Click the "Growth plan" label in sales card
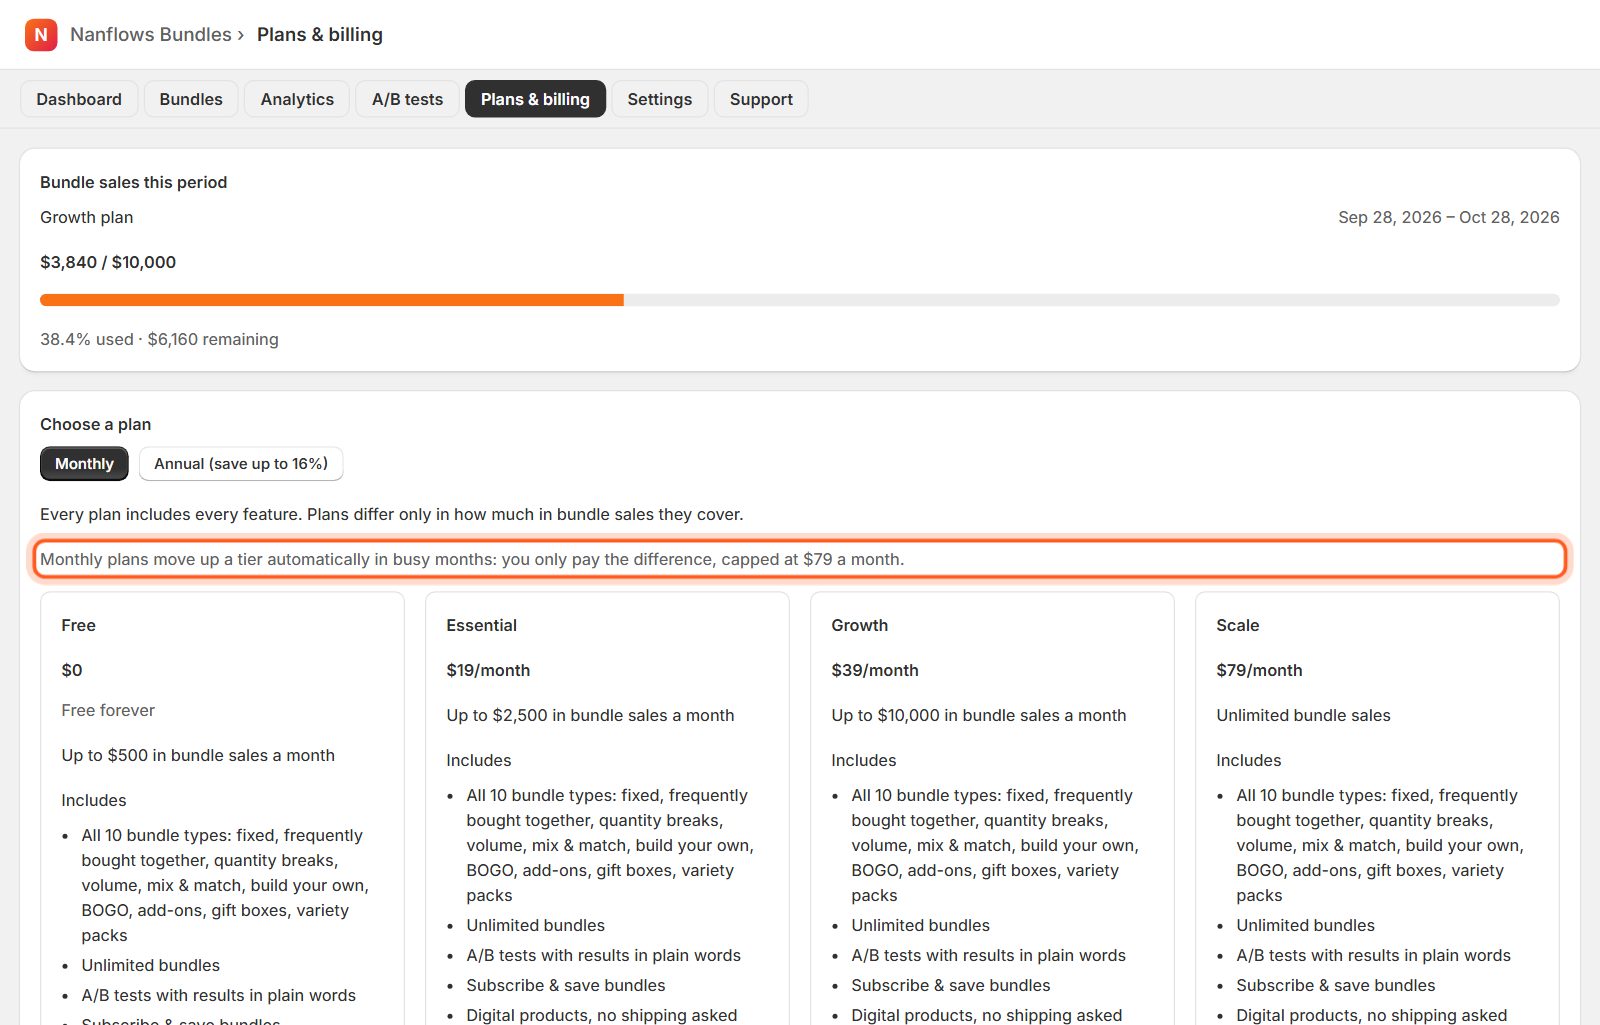The height and width of the screenshot is (1025, 1600). [86, 217]
